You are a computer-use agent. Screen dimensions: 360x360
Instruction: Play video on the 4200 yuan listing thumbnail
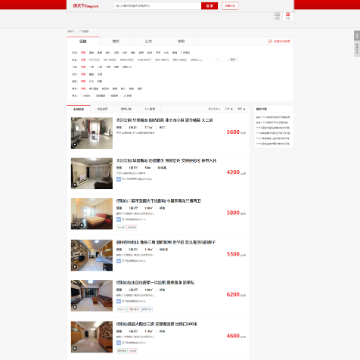coord(75,185)
